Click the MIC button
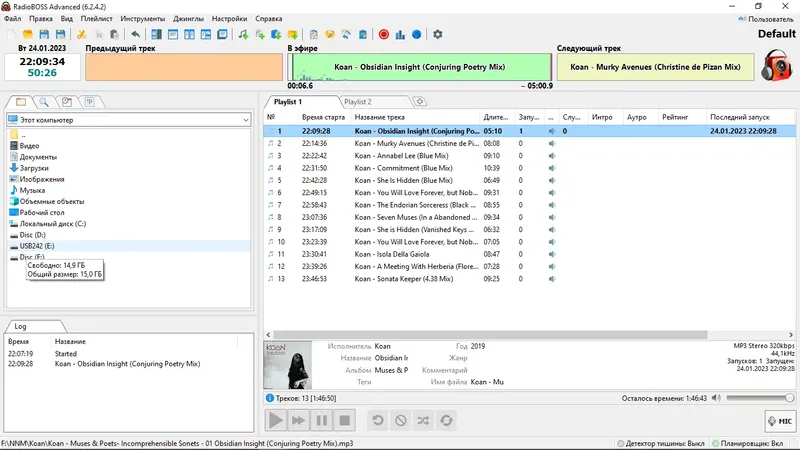Screen dimensions: 800x450 click(781, 421)
